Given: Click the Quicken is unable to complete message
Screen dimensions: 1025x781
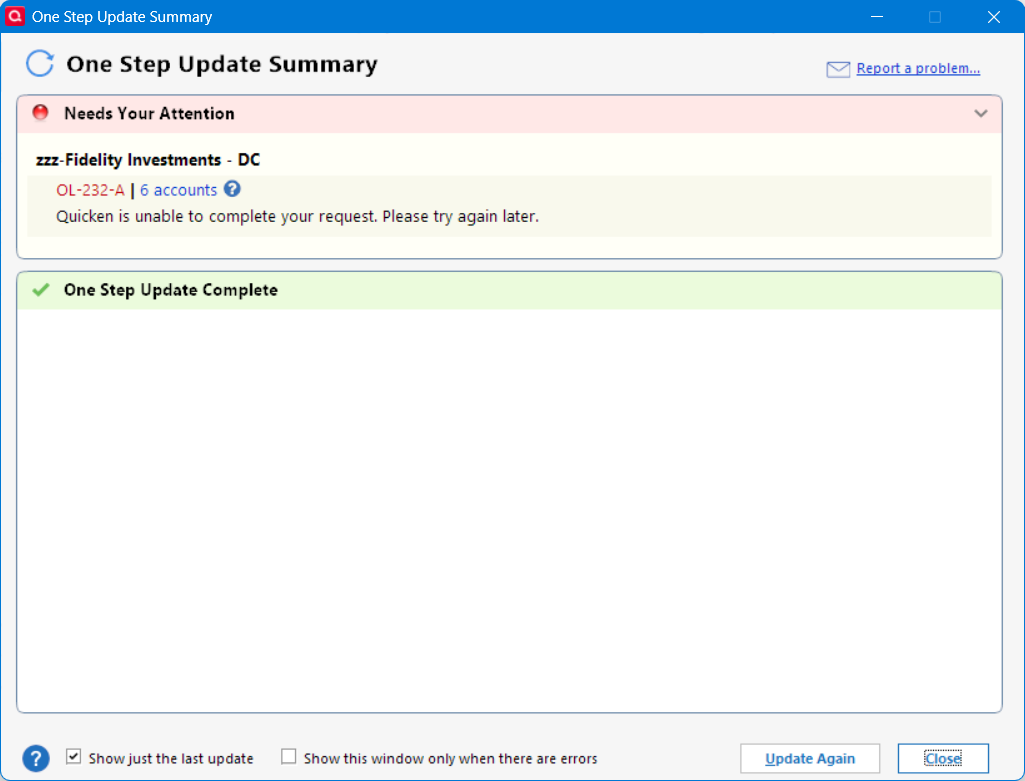Looking at the screenshot, I should (297, 216).
